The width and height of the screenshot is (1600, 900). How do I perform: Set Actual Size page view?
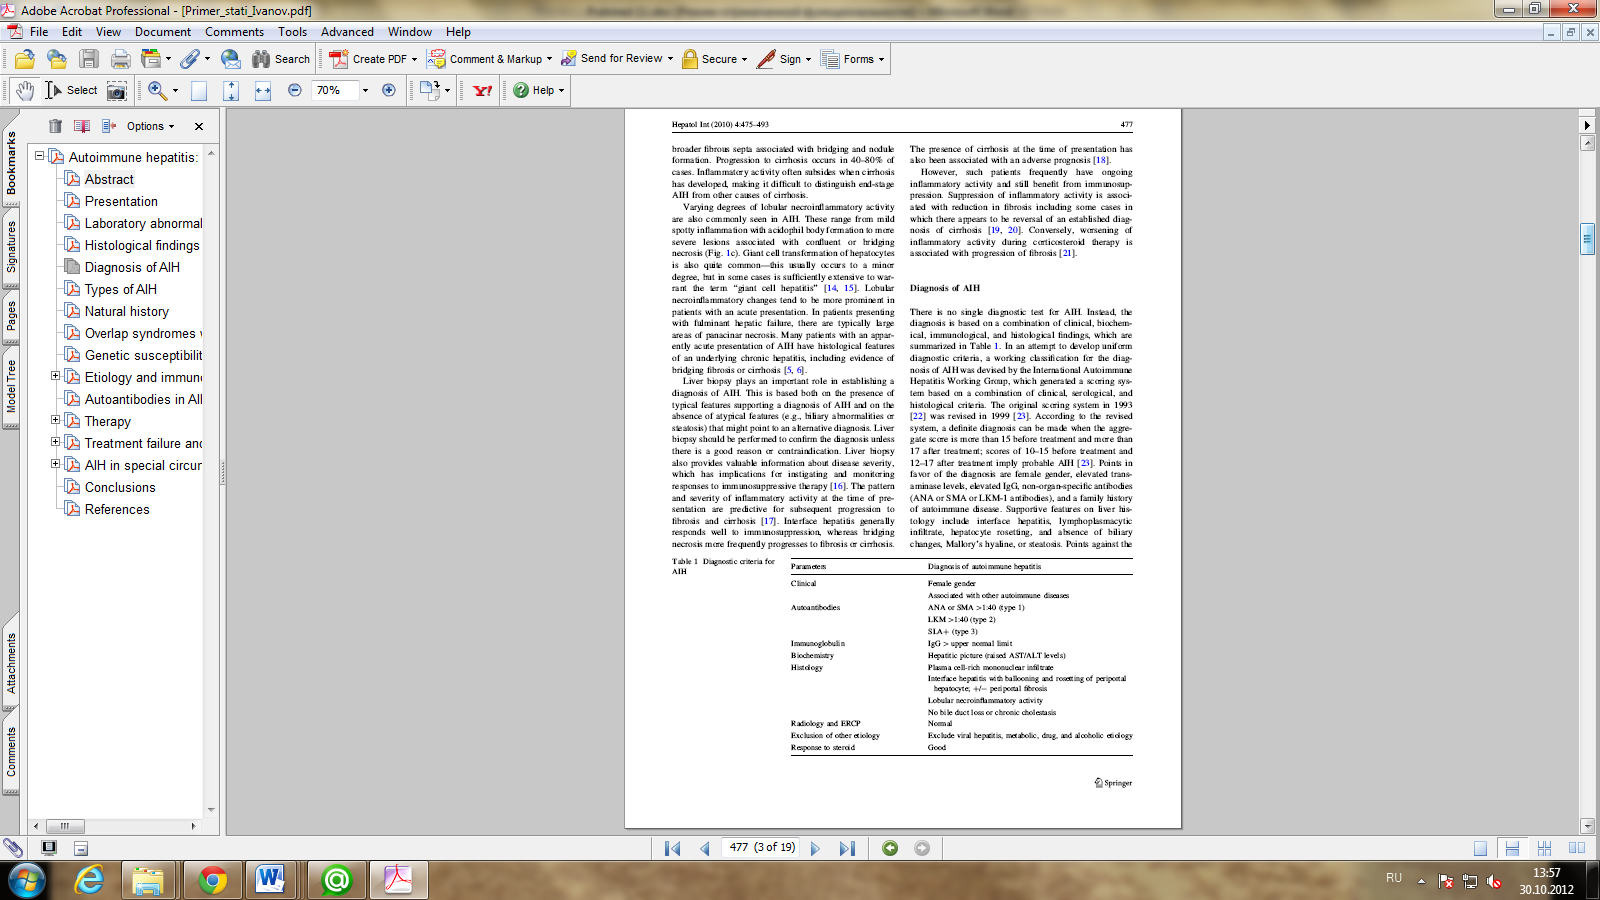click(x=199, y=91)
